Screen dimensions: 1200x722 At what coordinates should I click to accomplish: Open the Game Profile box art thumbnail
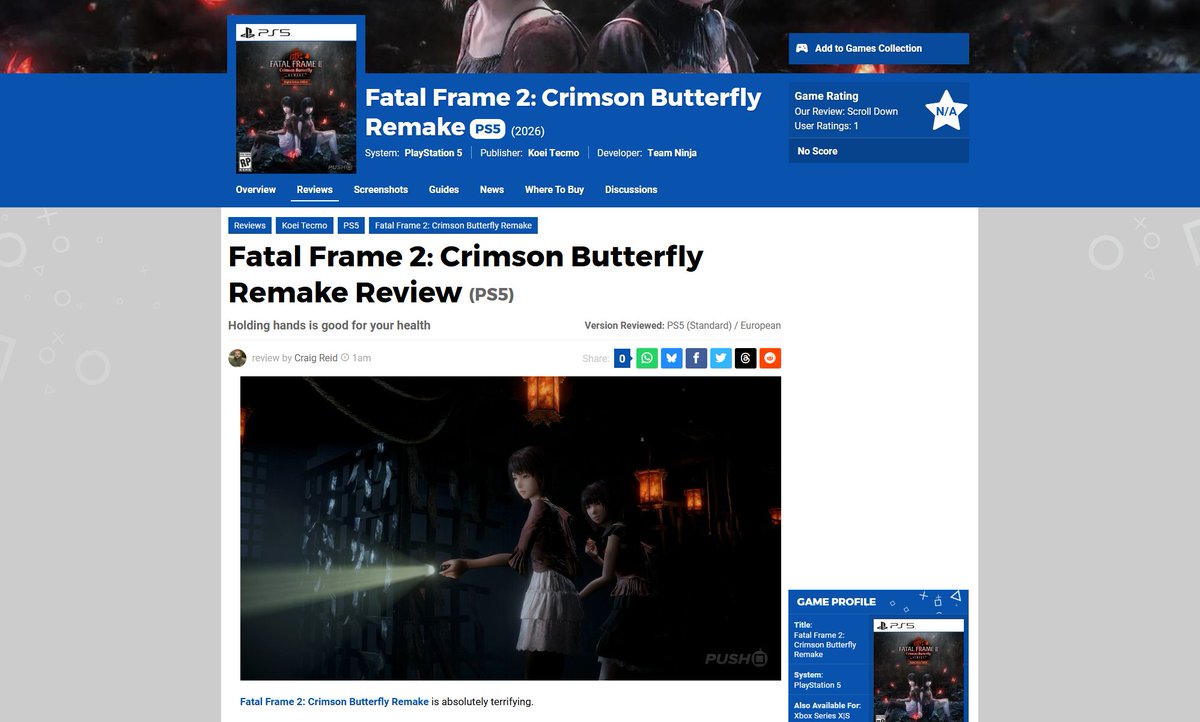point(919,670)
